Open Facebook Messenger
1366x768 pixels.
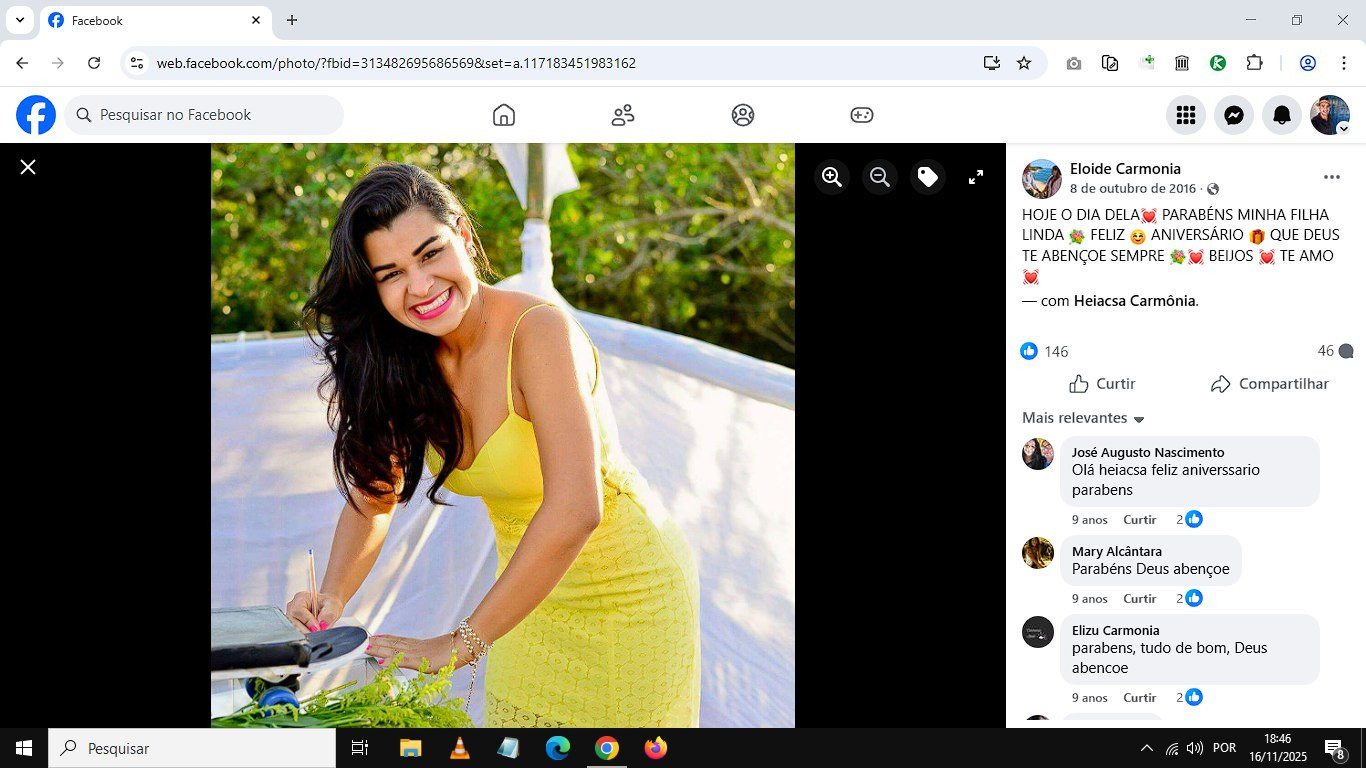(1234, 115)
